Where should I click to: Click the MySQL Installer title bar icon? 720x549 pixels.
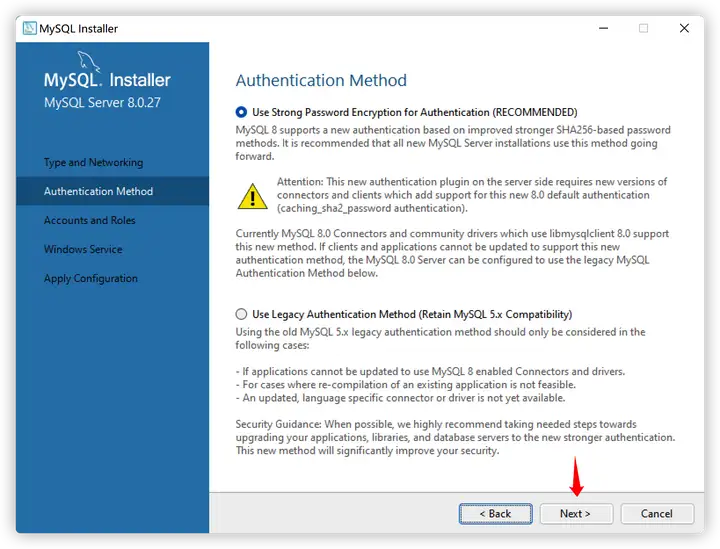click(29, 28)
